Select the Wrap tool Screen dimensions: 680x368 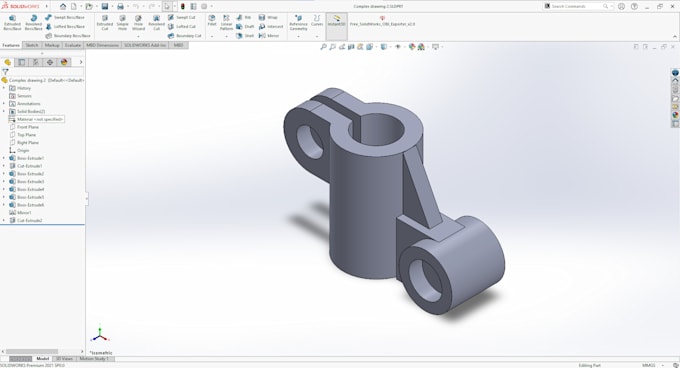(x=268, y=17)
